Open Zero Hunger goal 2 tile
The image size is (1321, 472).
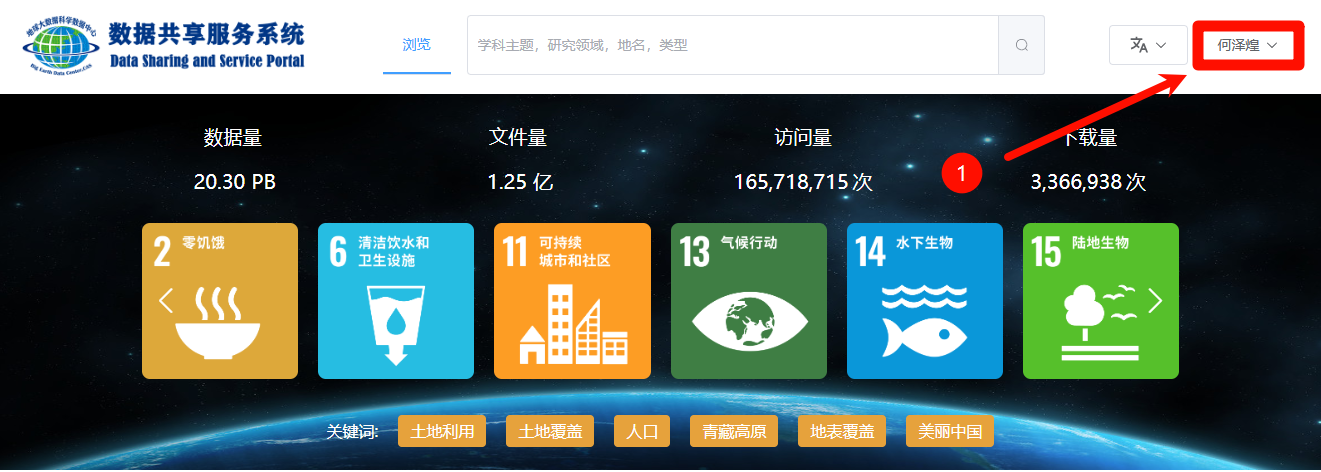click(220, 301)
